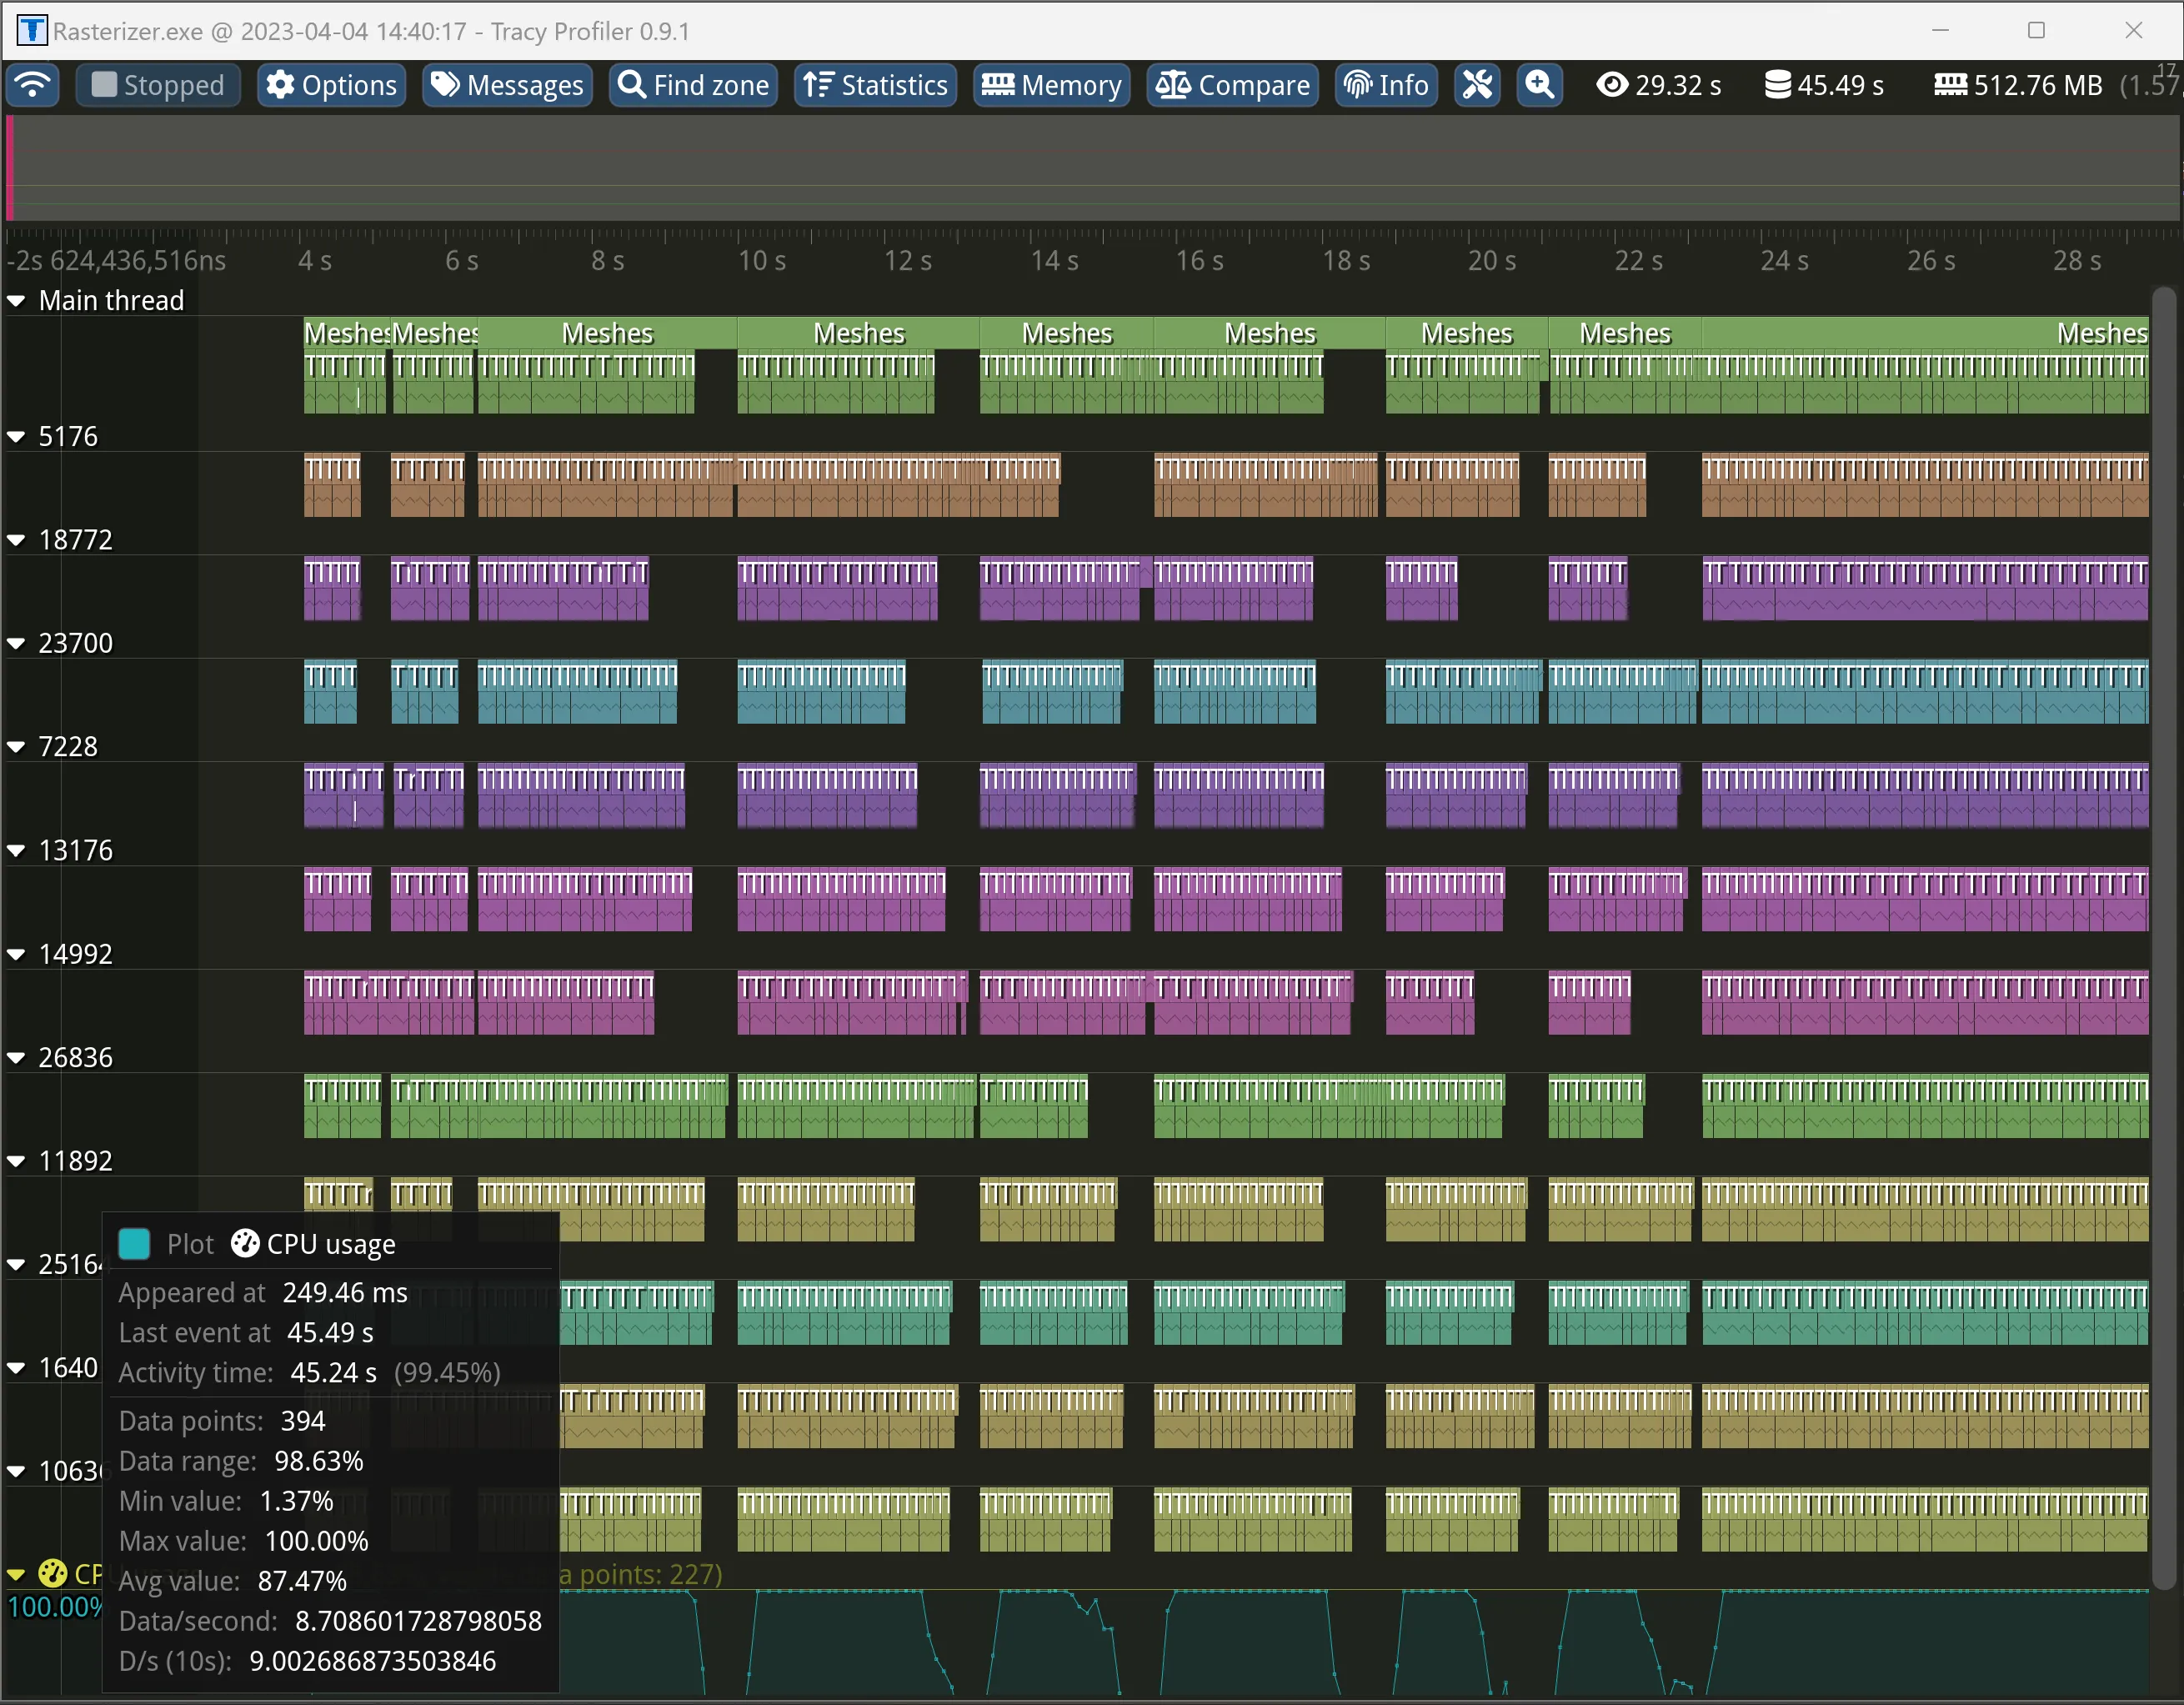Open the Messages window

click(x=508, y=85)
